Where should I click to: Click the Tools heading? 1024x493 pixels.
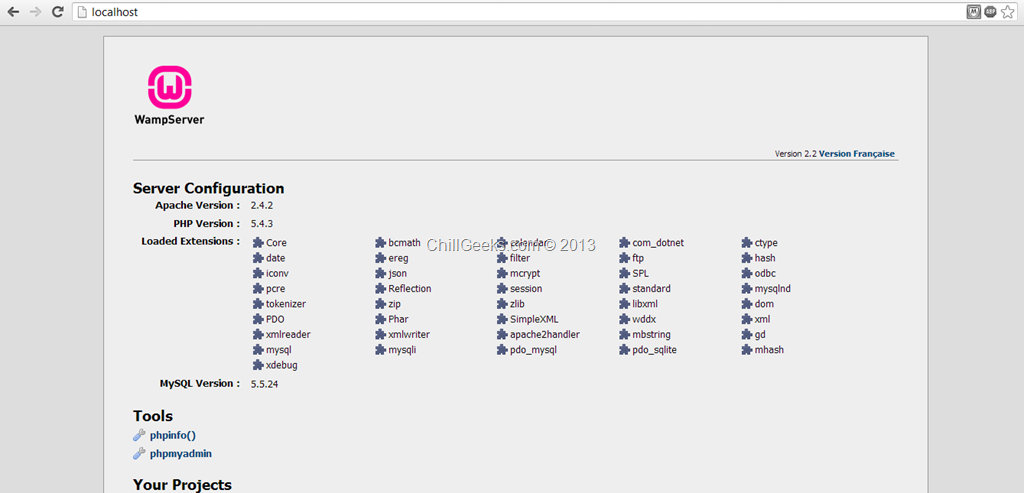click(x=153, y=416)
